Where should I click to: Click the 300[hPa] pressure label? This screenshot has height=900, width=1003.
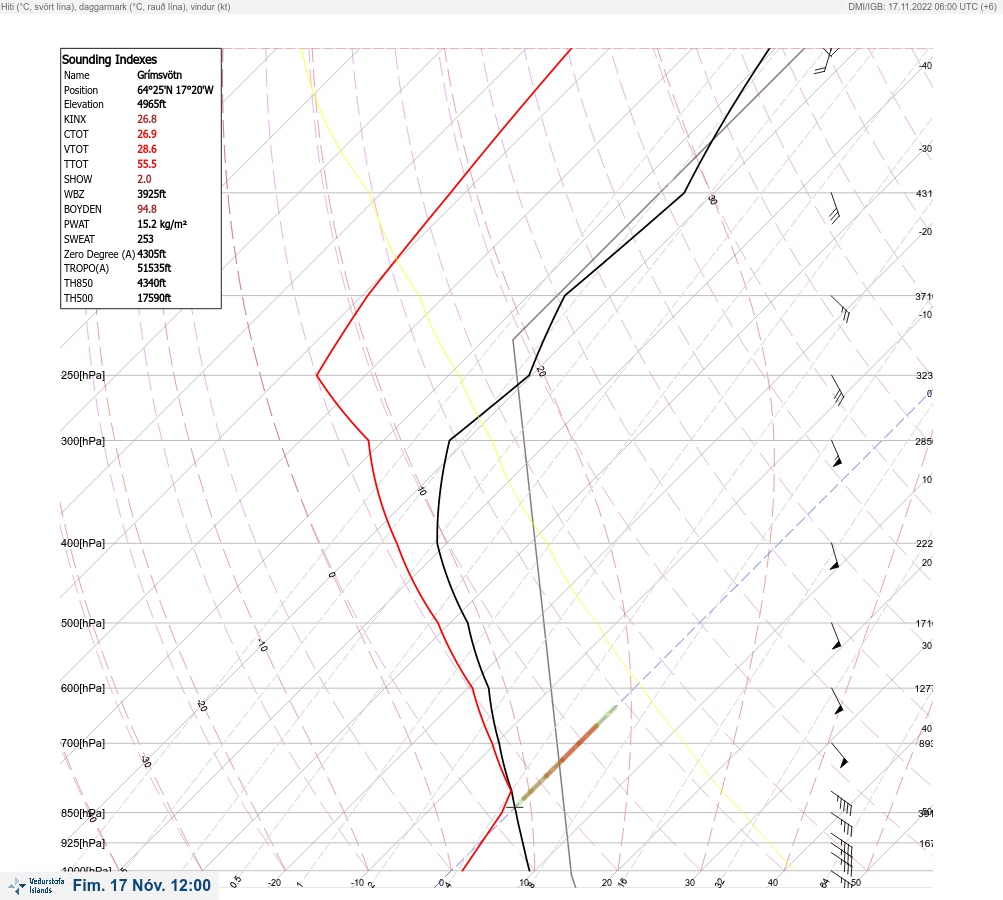pyautogui.click(x=83, y=441)
